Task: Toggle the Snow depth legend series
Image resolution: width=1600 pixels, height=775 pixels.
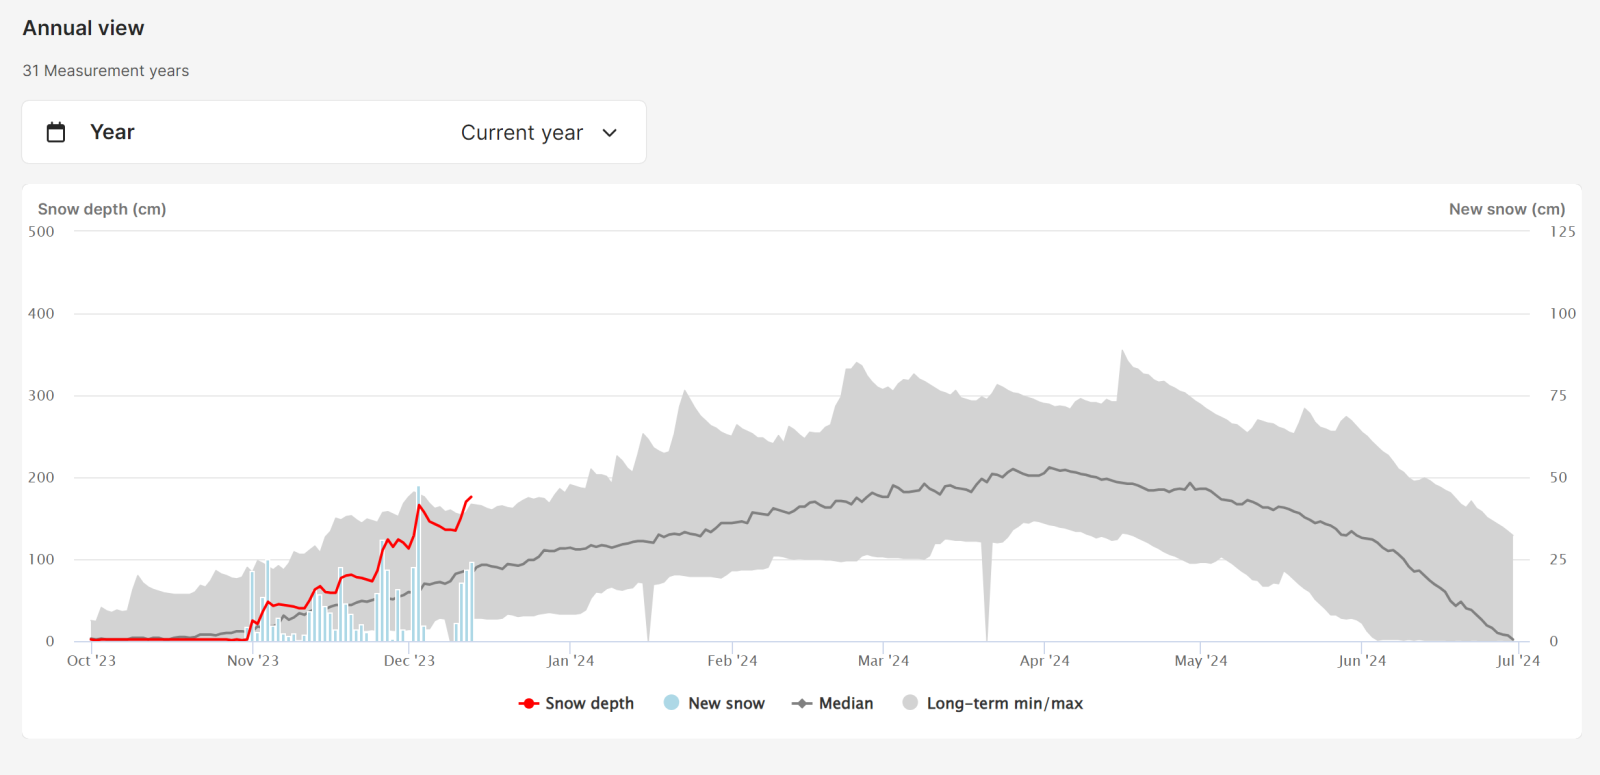Action: click(589, 703)
